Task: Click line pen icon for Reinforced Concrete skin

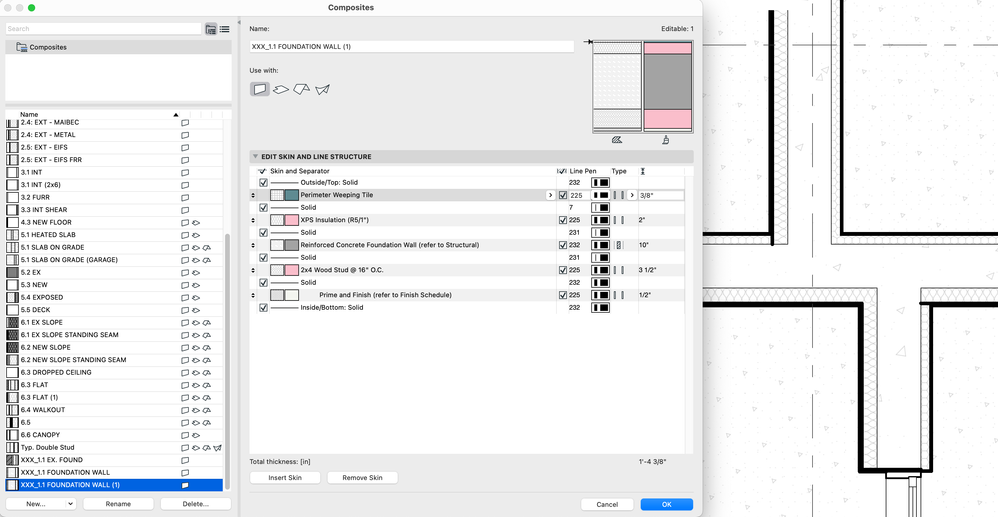Action: point(600,245)
